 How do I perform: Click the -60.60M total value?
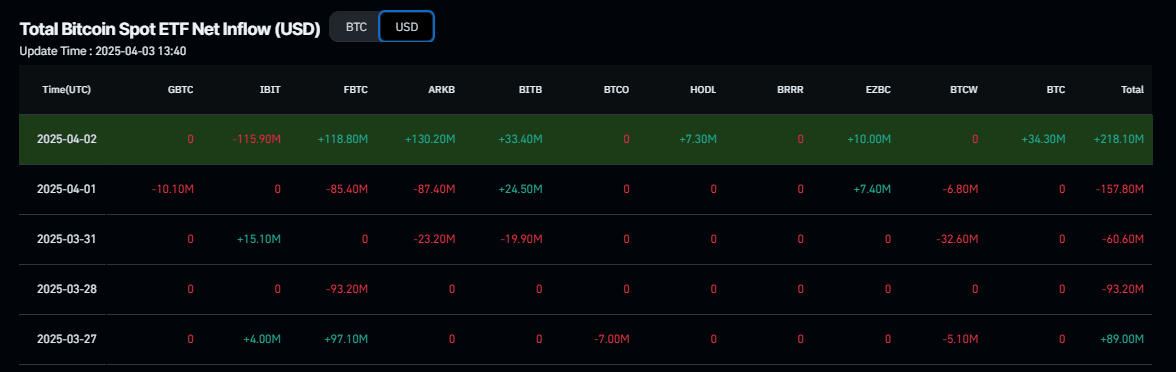point(1123,239)
